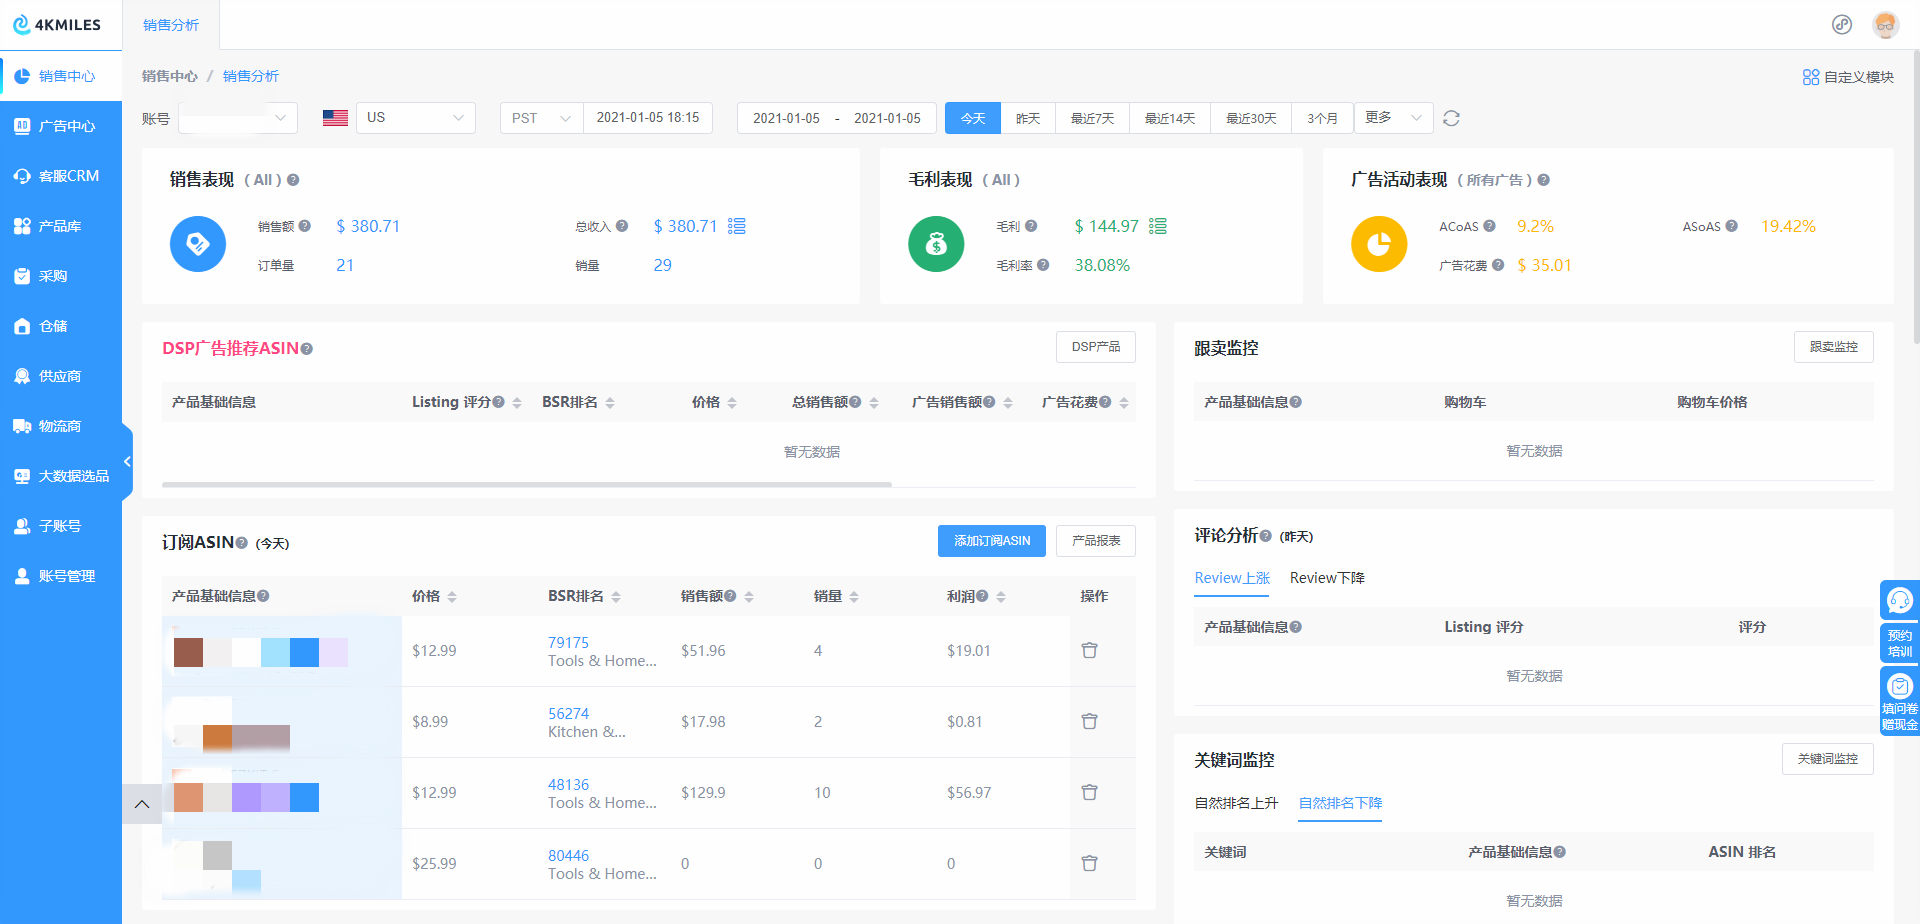The height and width of the screenshot is (924, 1920).
Task: Open the chat support widget on right edge
Action: coord(1899,599)
